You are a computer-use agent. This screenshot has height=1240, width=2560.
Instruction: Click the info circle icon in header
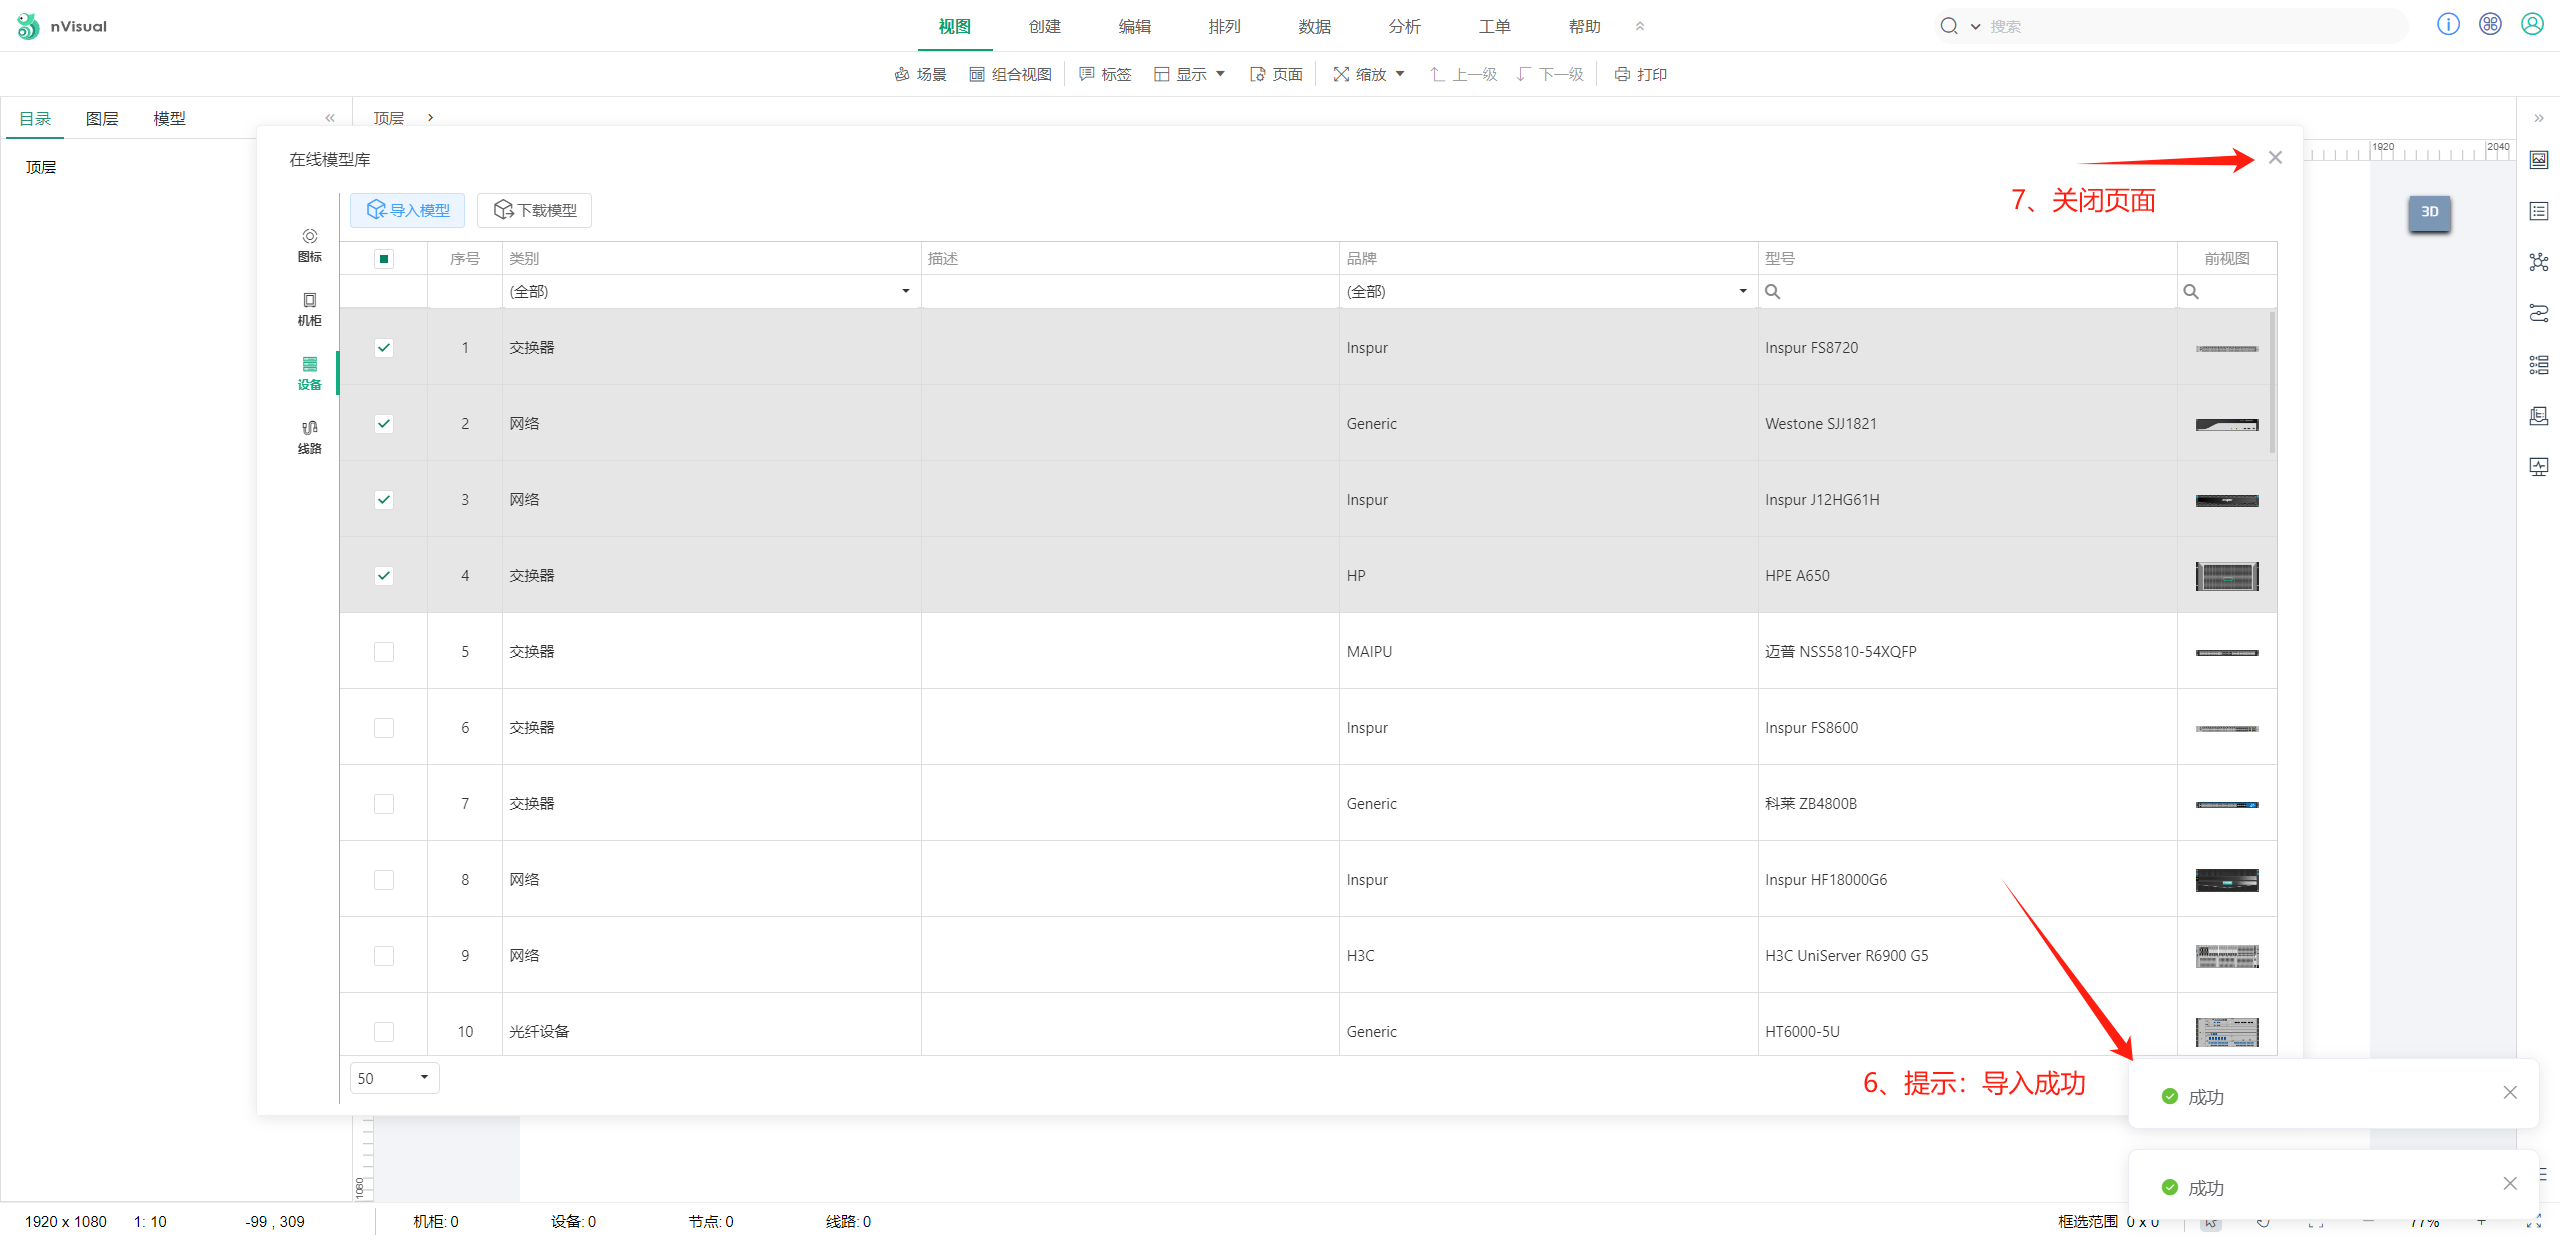pos(2448,25)
